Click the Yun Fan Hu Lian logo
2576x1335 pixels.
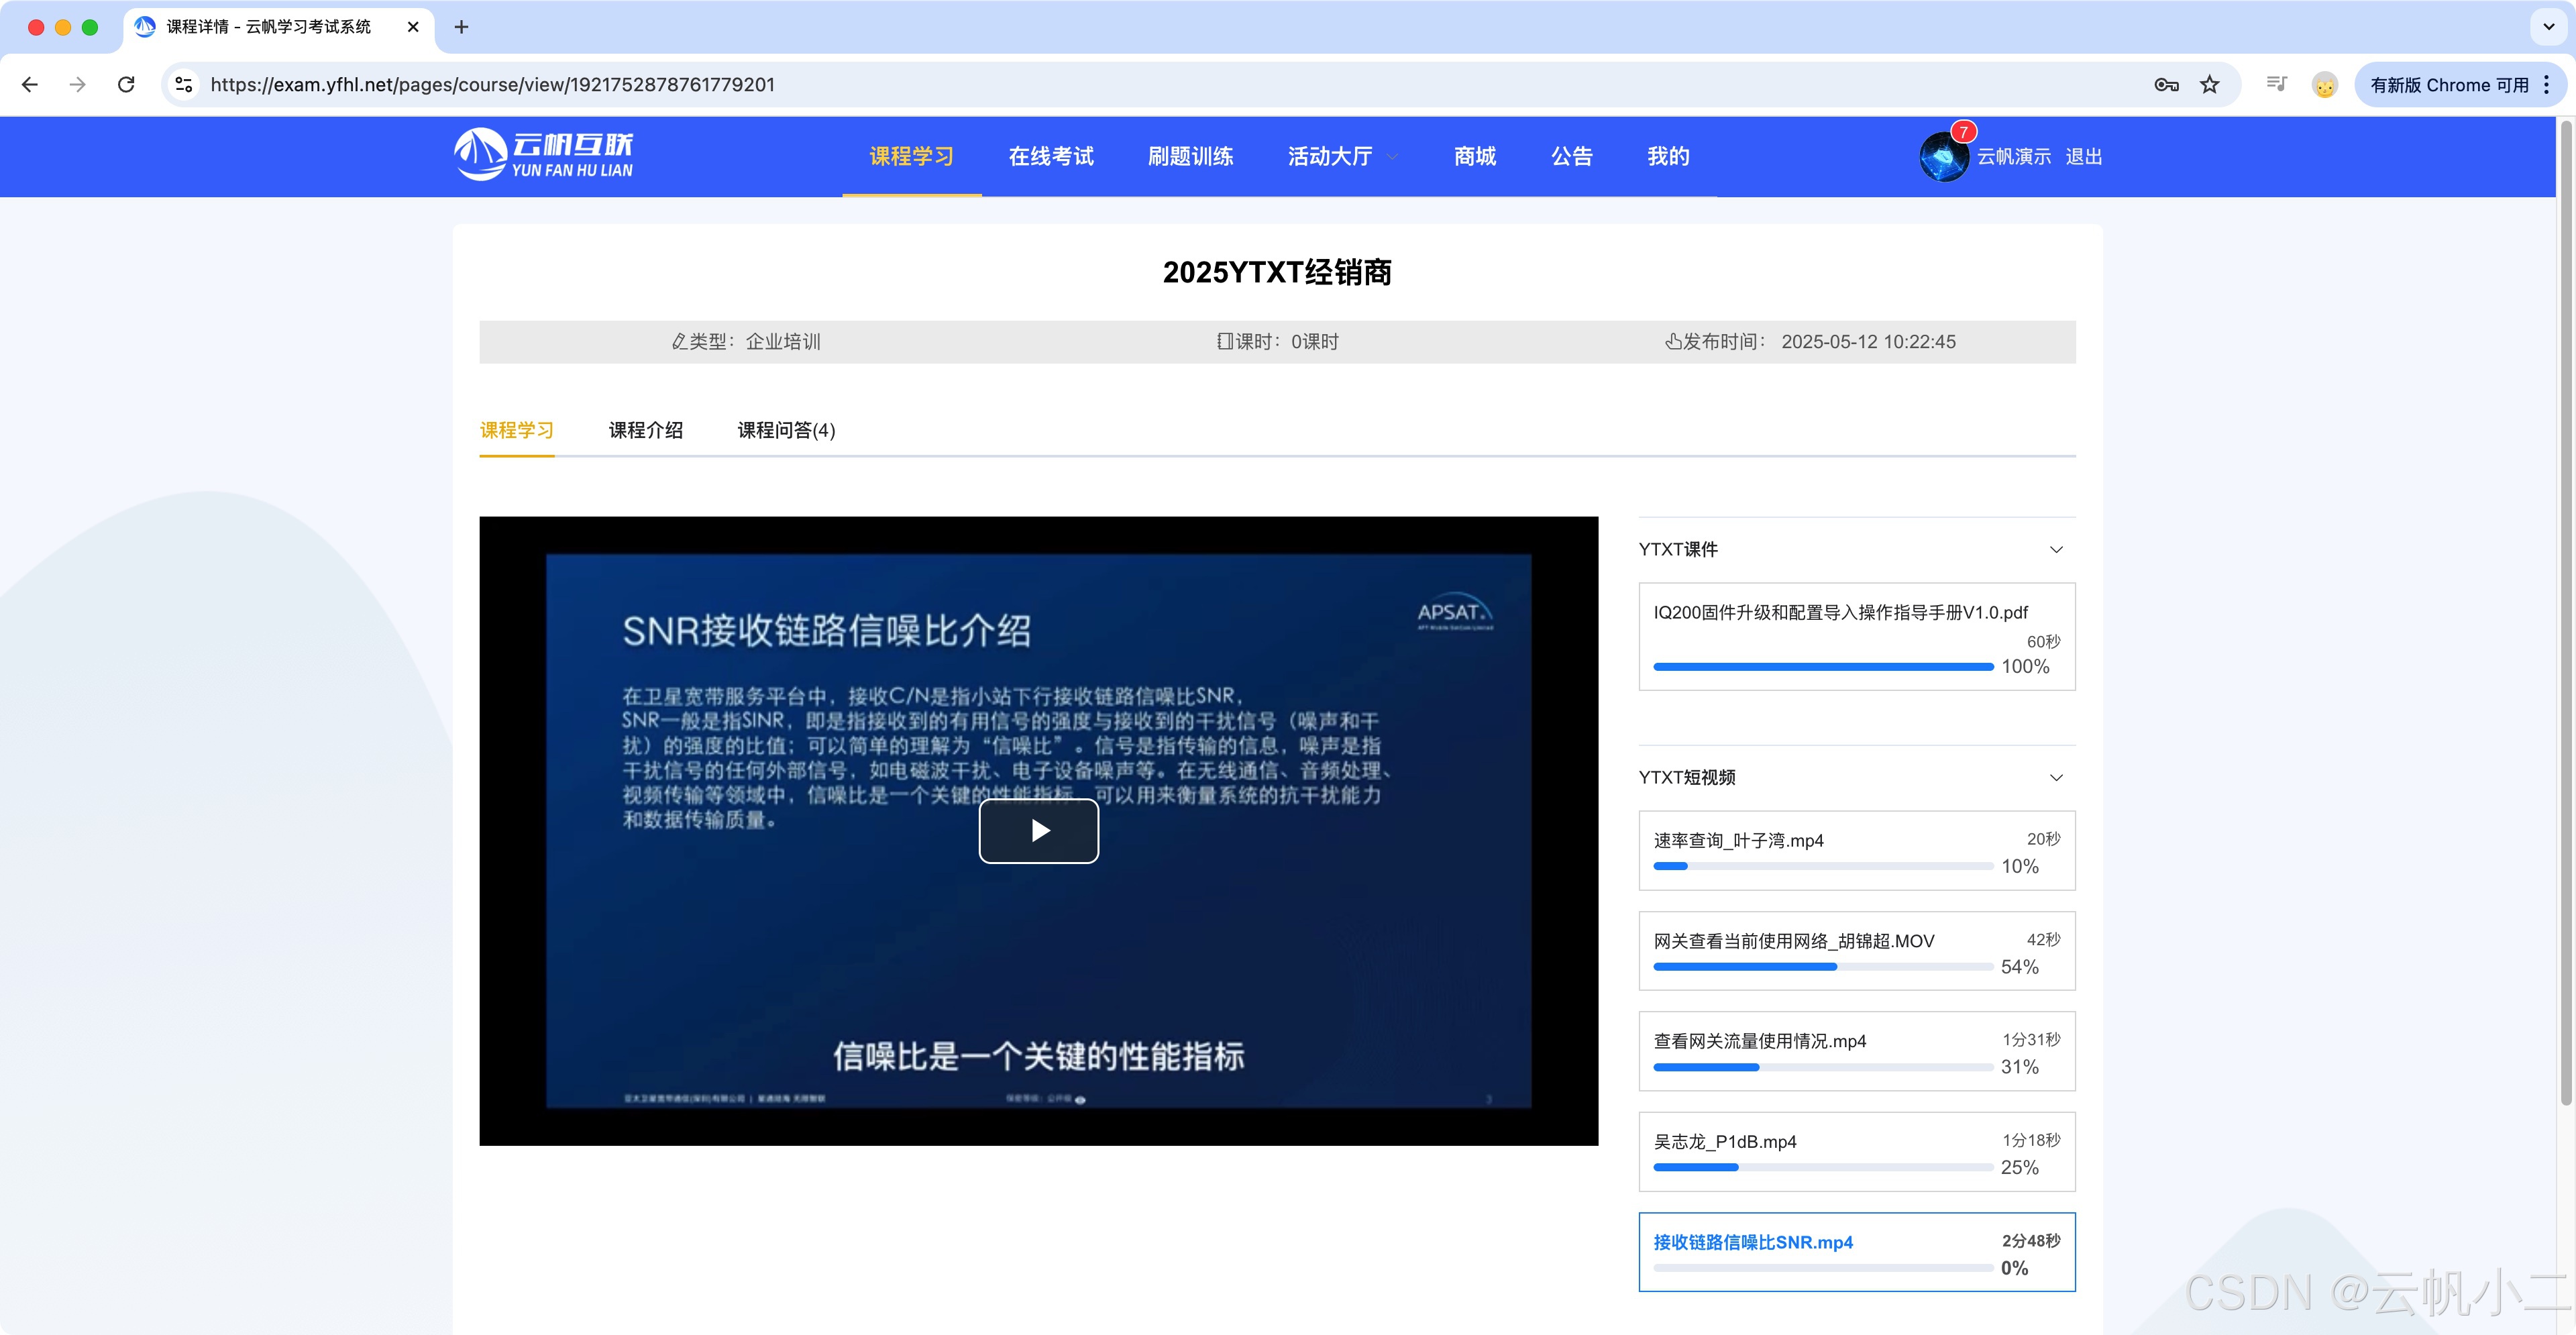544,155
